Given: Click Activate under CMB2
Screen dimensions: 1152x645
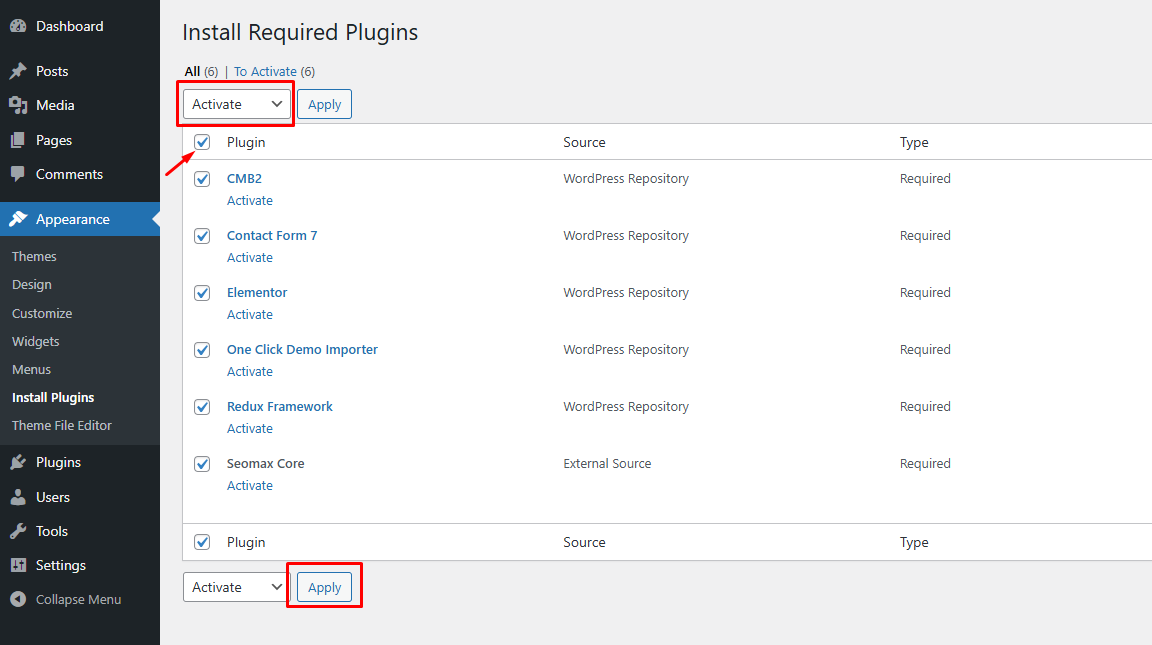Looking at the screenshot, I should (250, 201).
